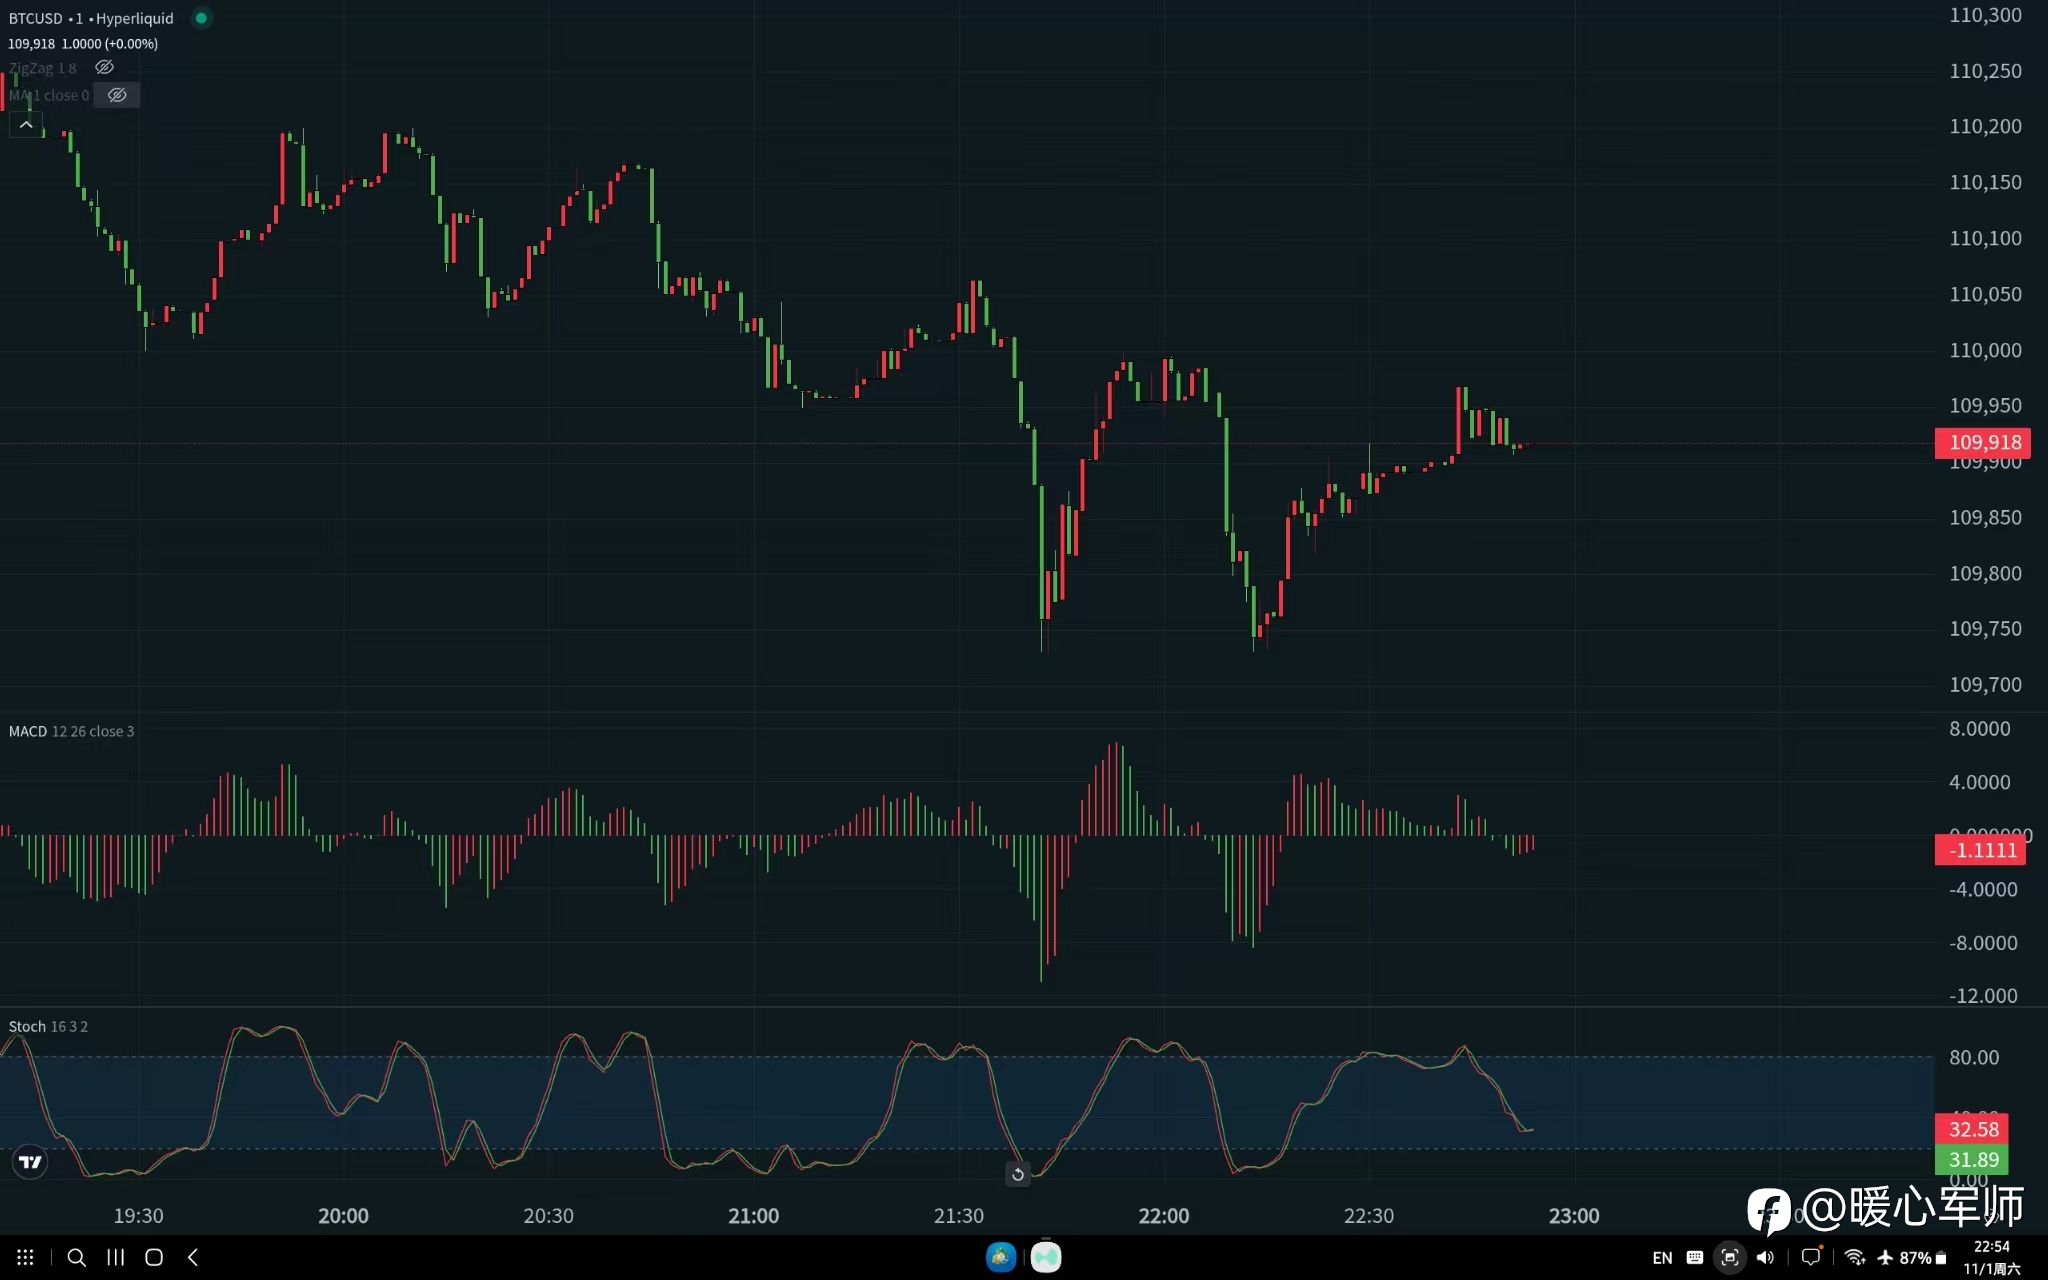2048x1280 pixels.
Task: Open the notifications chat bubble icon
Action: coord(1811,1257)
